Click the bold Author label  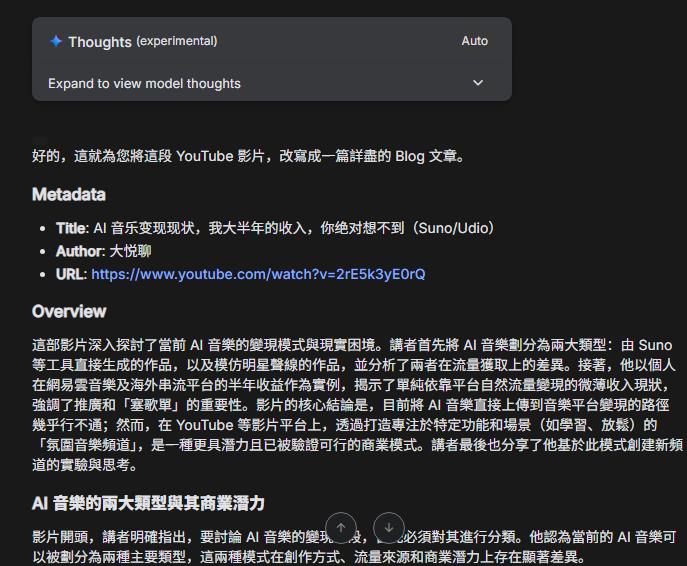pyautogui.click(x=81, y=251)
